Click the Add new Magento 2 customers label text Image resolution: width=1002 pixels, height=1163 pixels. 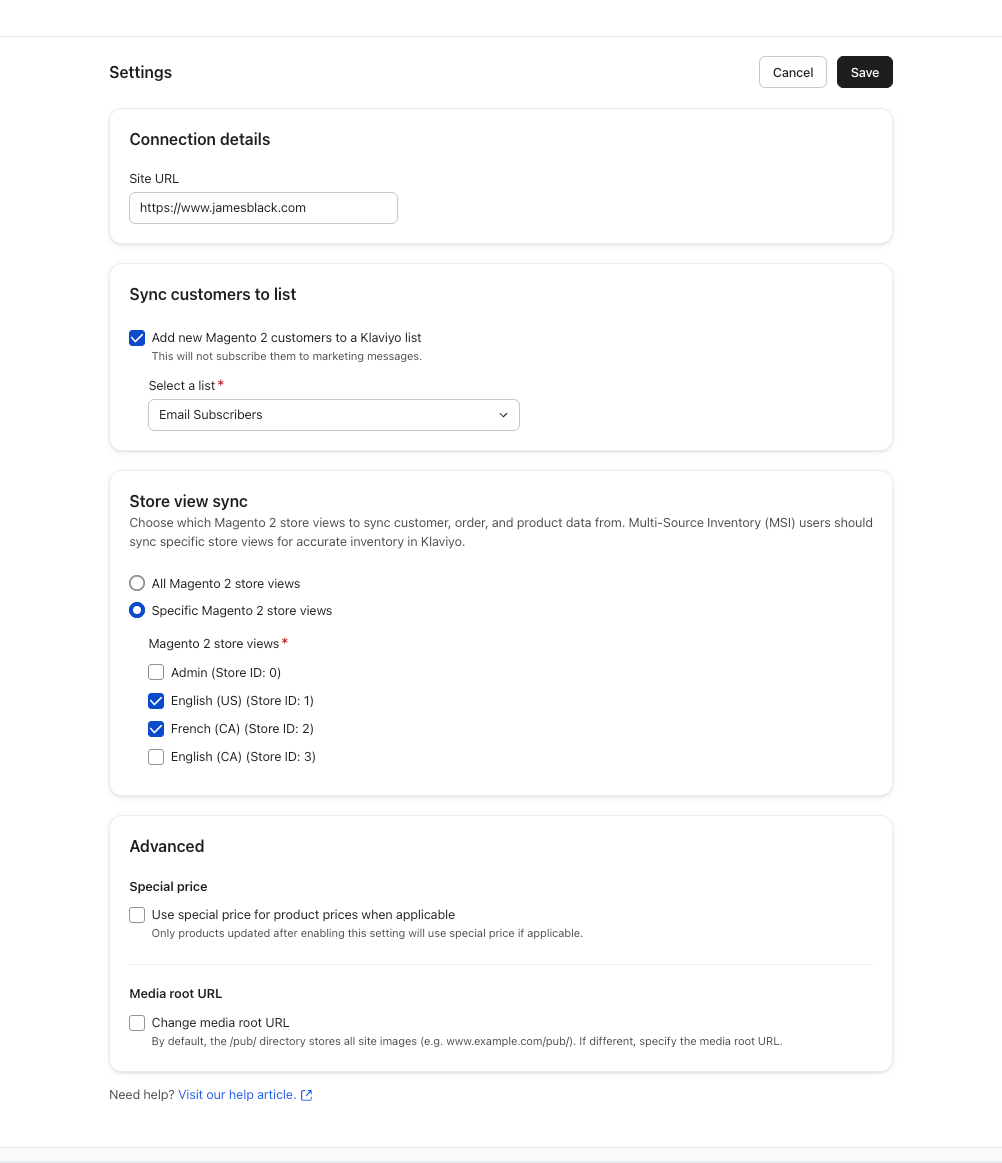(286, 338)
